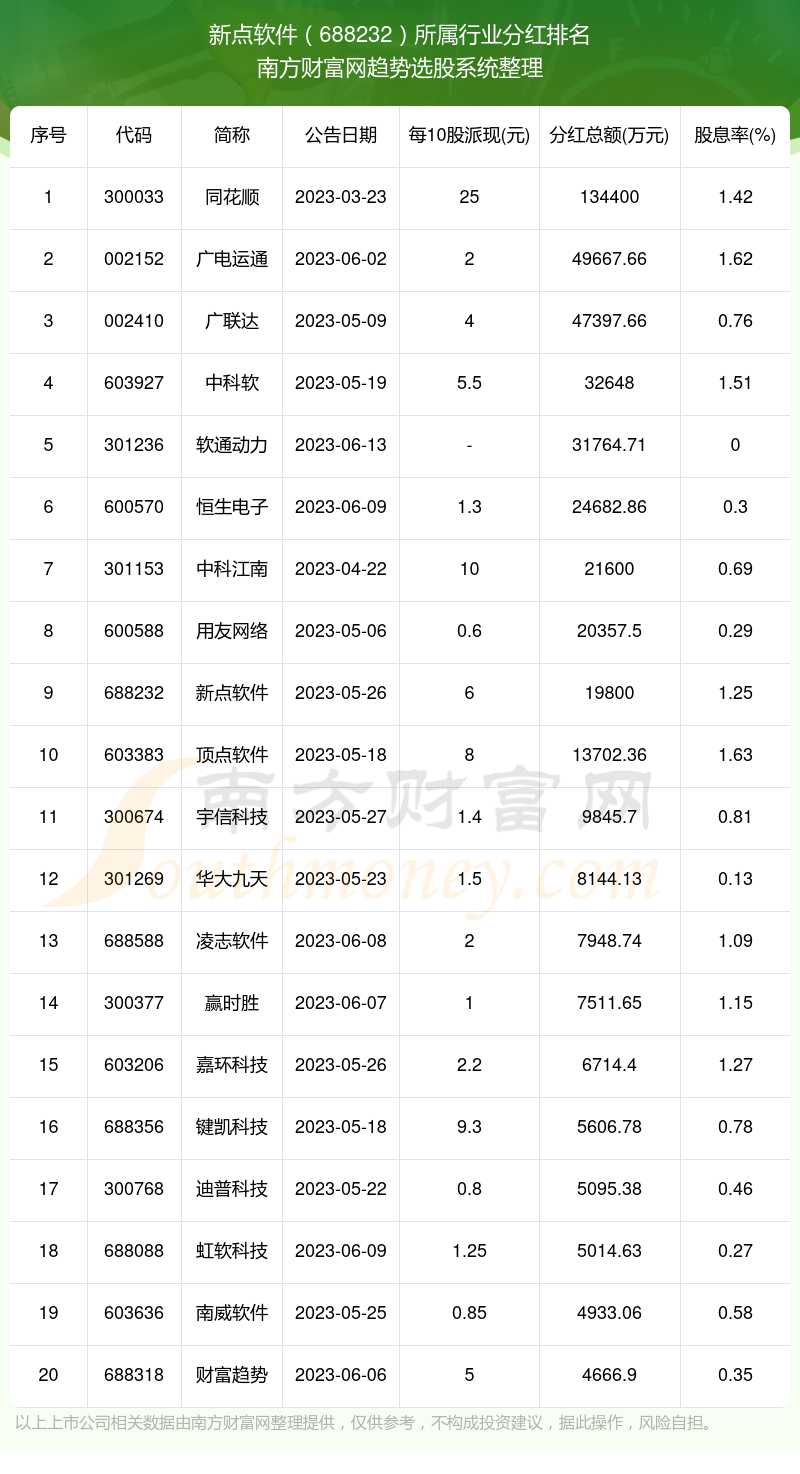Screen dimensions: 800x1474
Task: Click the subtitle 南方财富网趋势选股系统整理
Action: (399, 71)
